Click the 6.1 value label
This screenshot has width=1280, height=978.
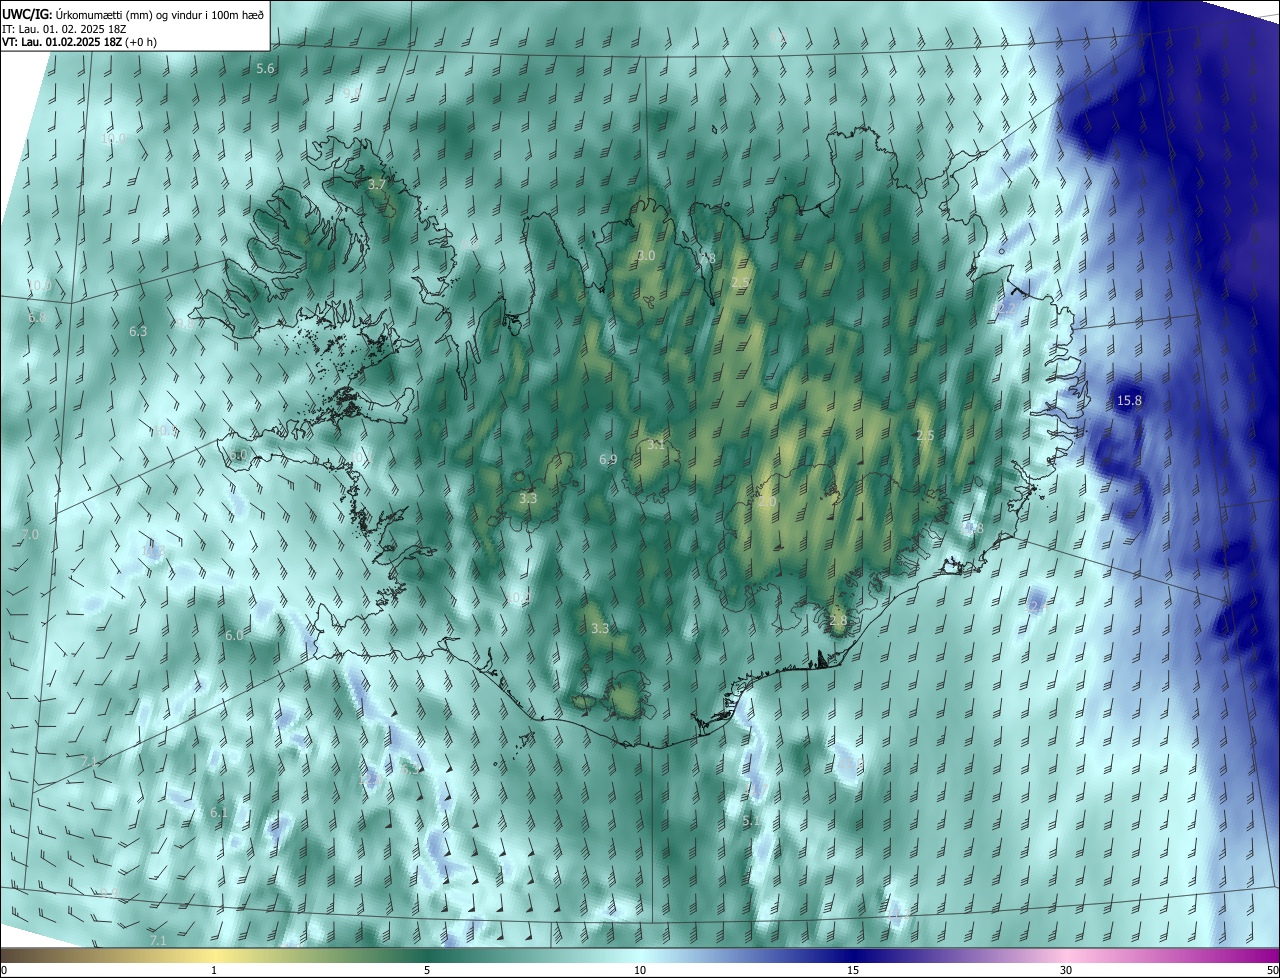219,813
